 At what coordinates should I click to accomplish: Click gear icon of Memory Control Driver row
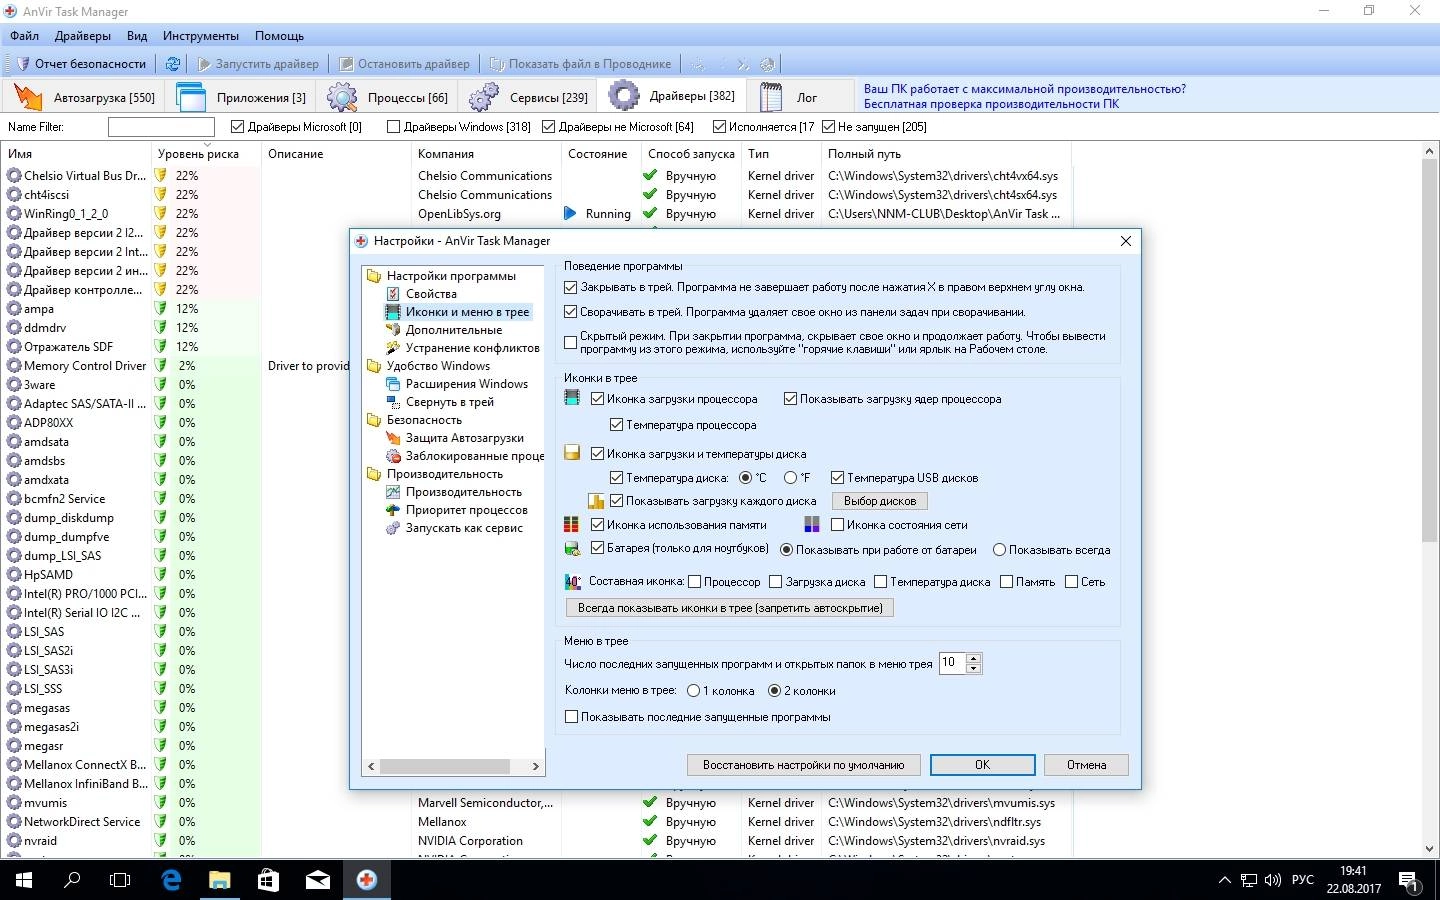click(14, 366)
